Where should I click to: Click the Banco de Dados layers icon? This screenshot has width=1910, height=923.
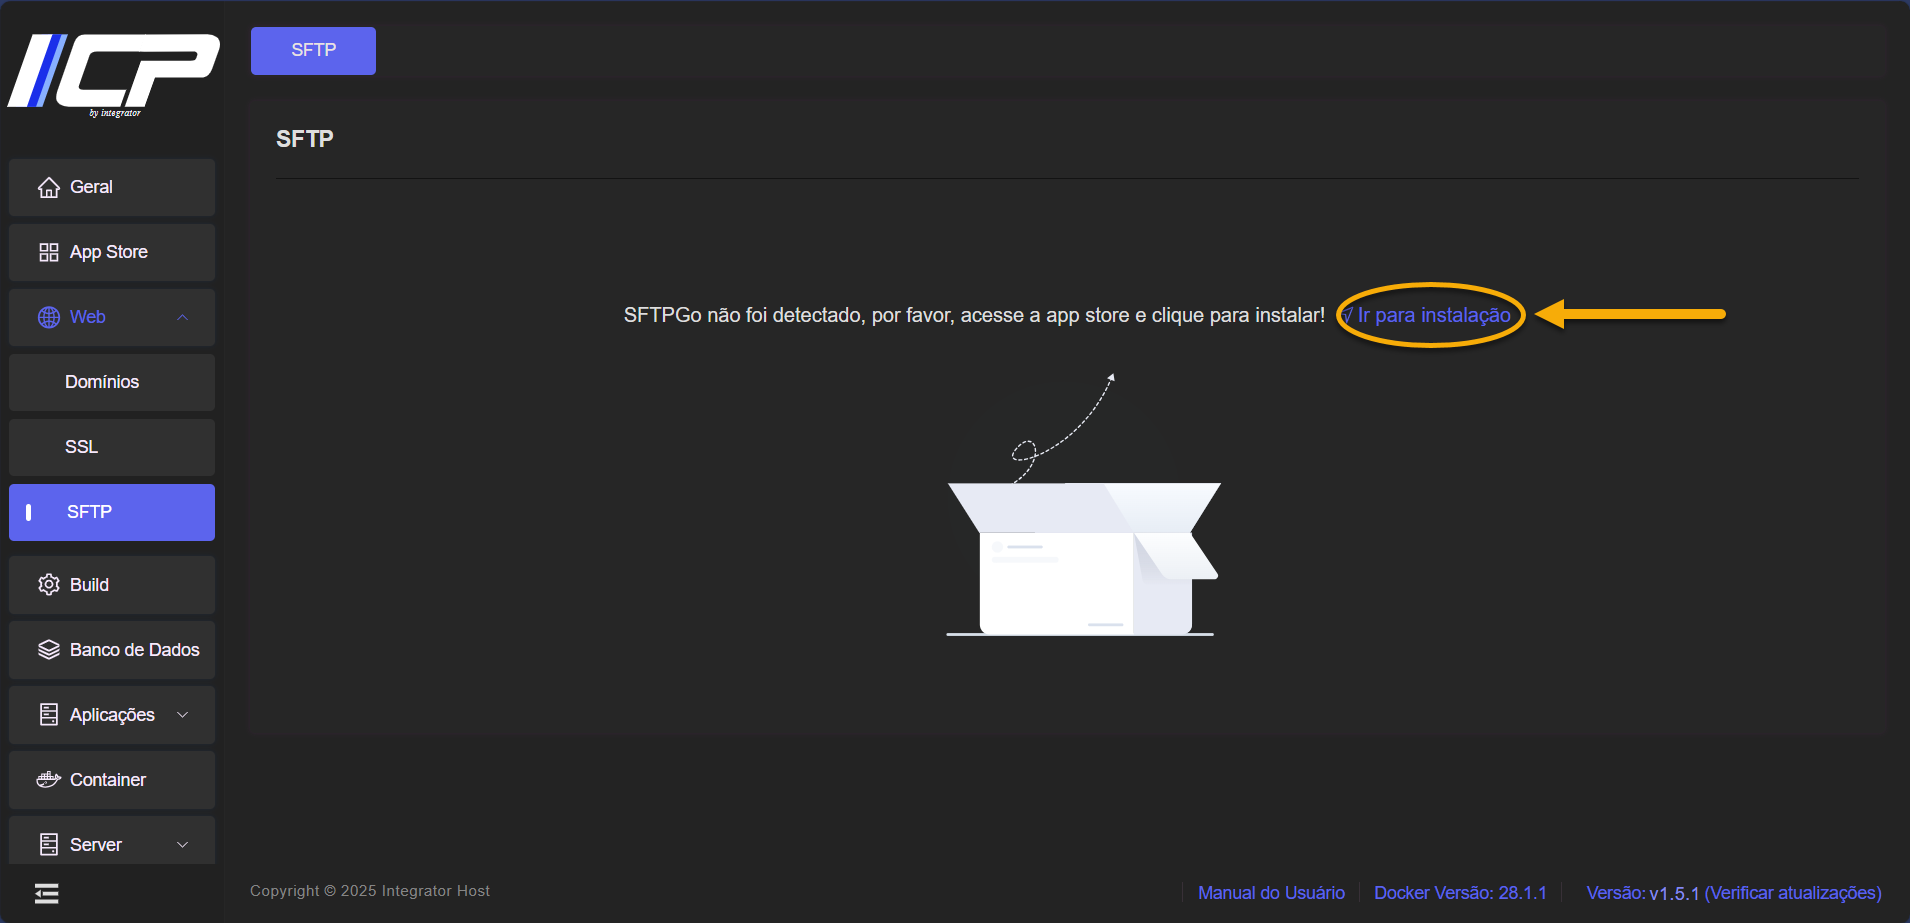(x=48, y=650)
